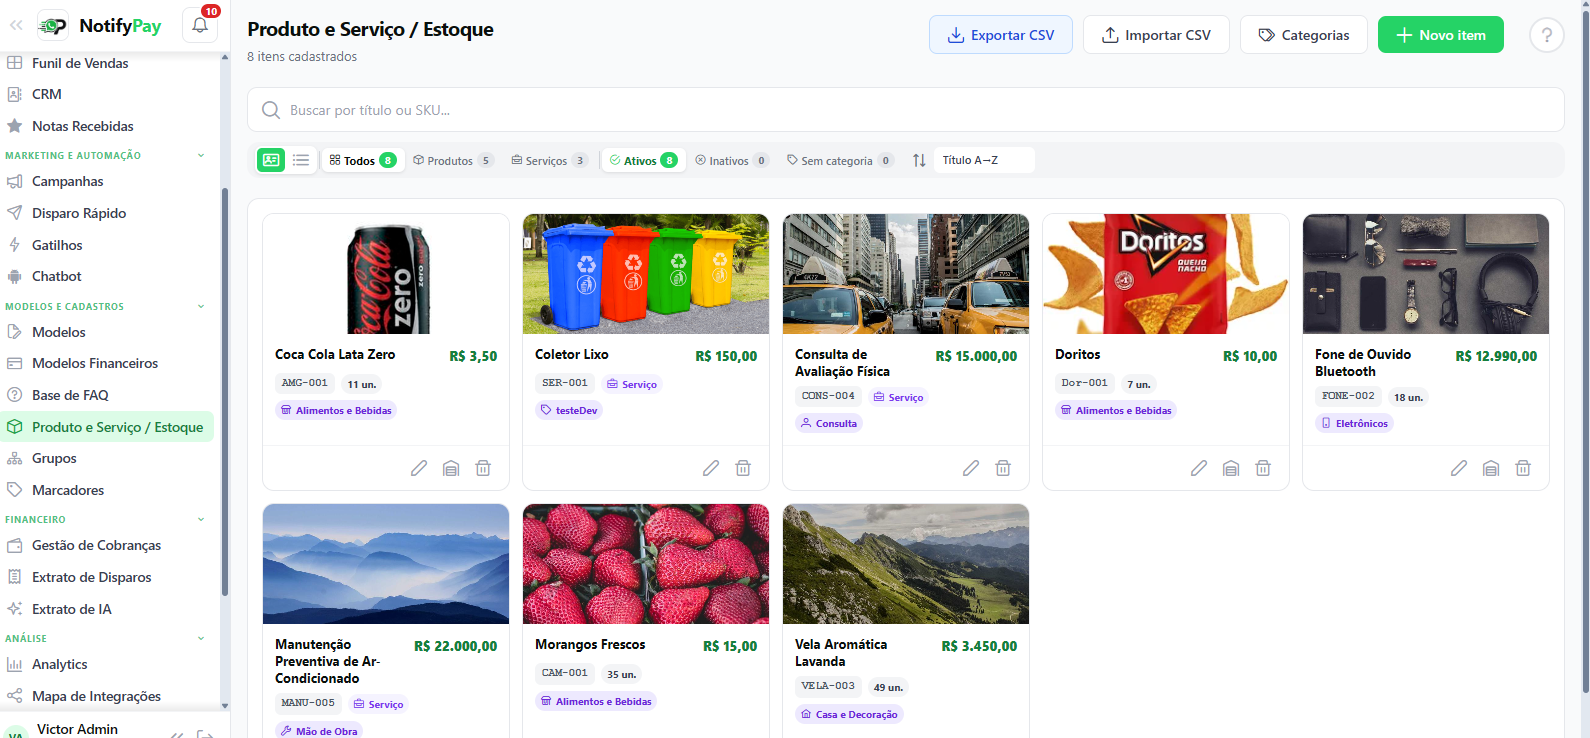Collapse Análise section
Image resolution: width=1590 pixels, height=738 pixels.
pos(201,639)
